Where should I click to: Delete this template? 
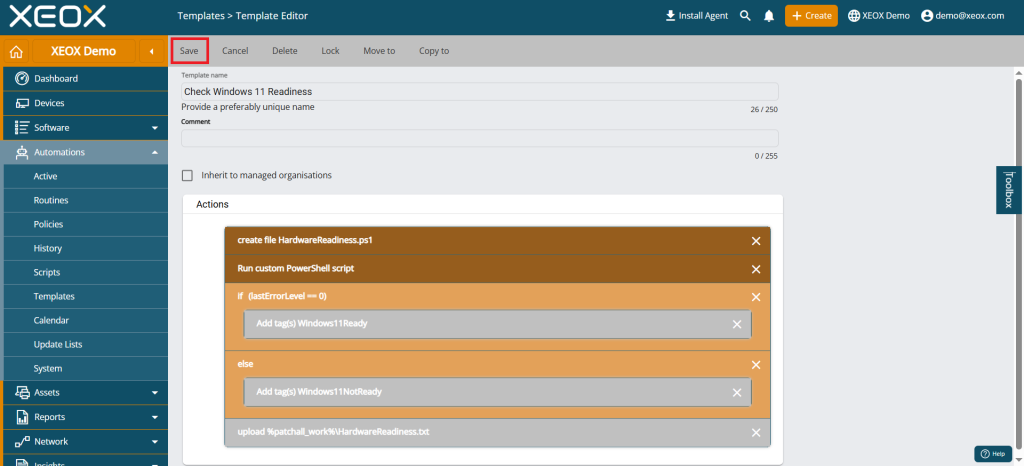point(285,51)
